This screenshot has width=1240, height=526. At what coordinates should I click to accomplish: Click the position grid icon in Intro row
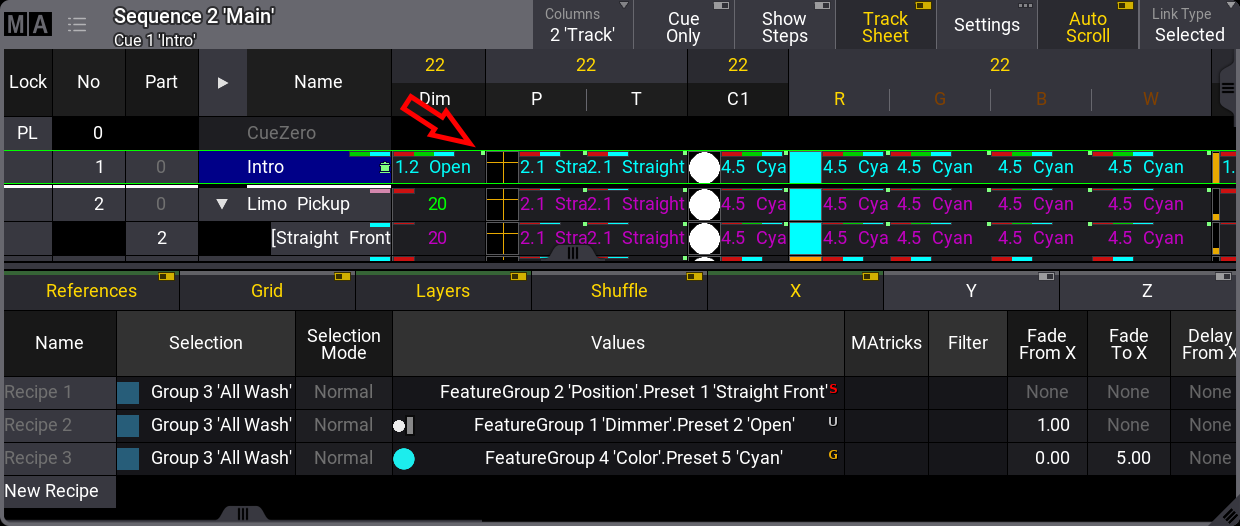tap(502, 168)
